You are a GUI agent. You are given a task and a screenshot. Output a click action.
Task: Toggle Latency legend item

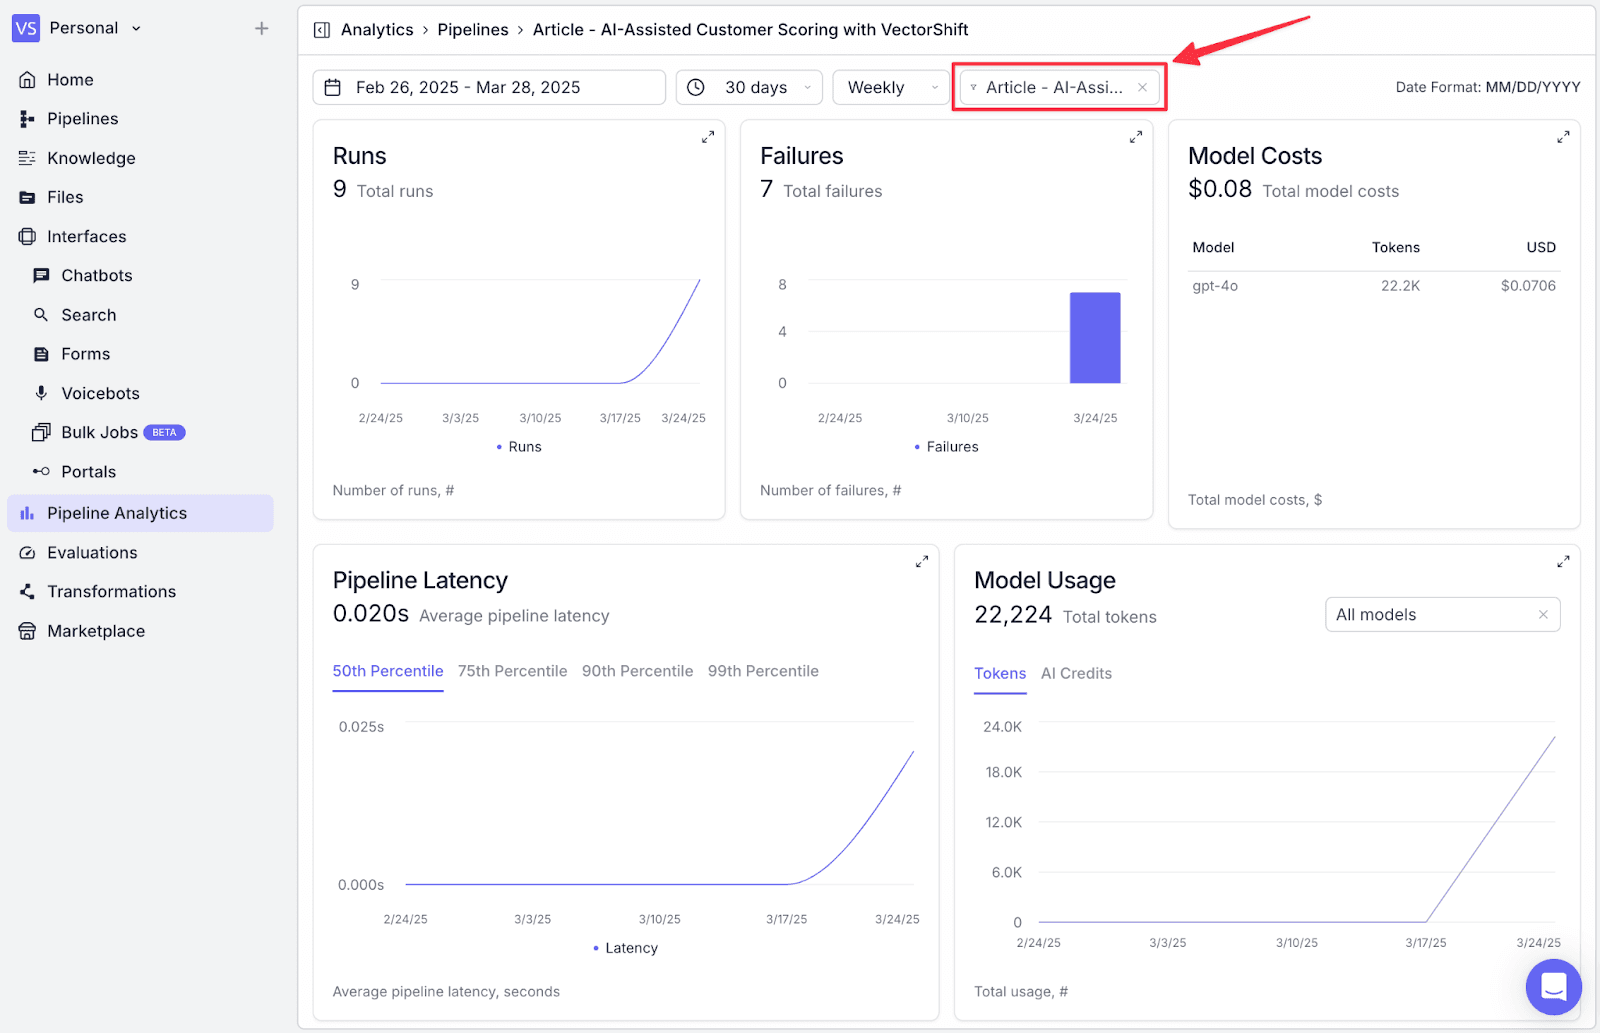(625, 948)
